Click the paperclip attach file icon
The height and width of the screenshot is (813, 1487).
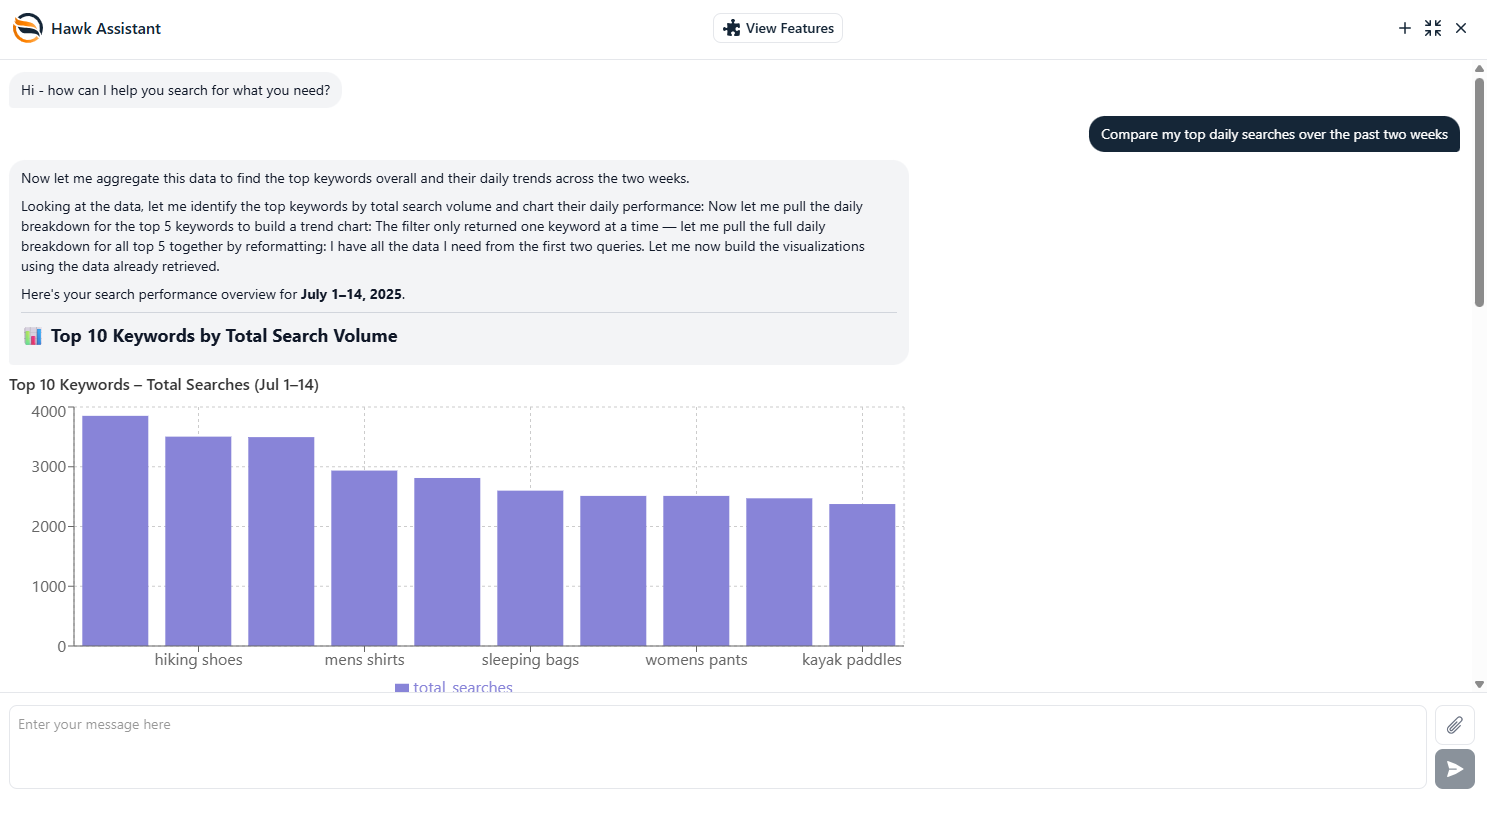pos(1455,725)
